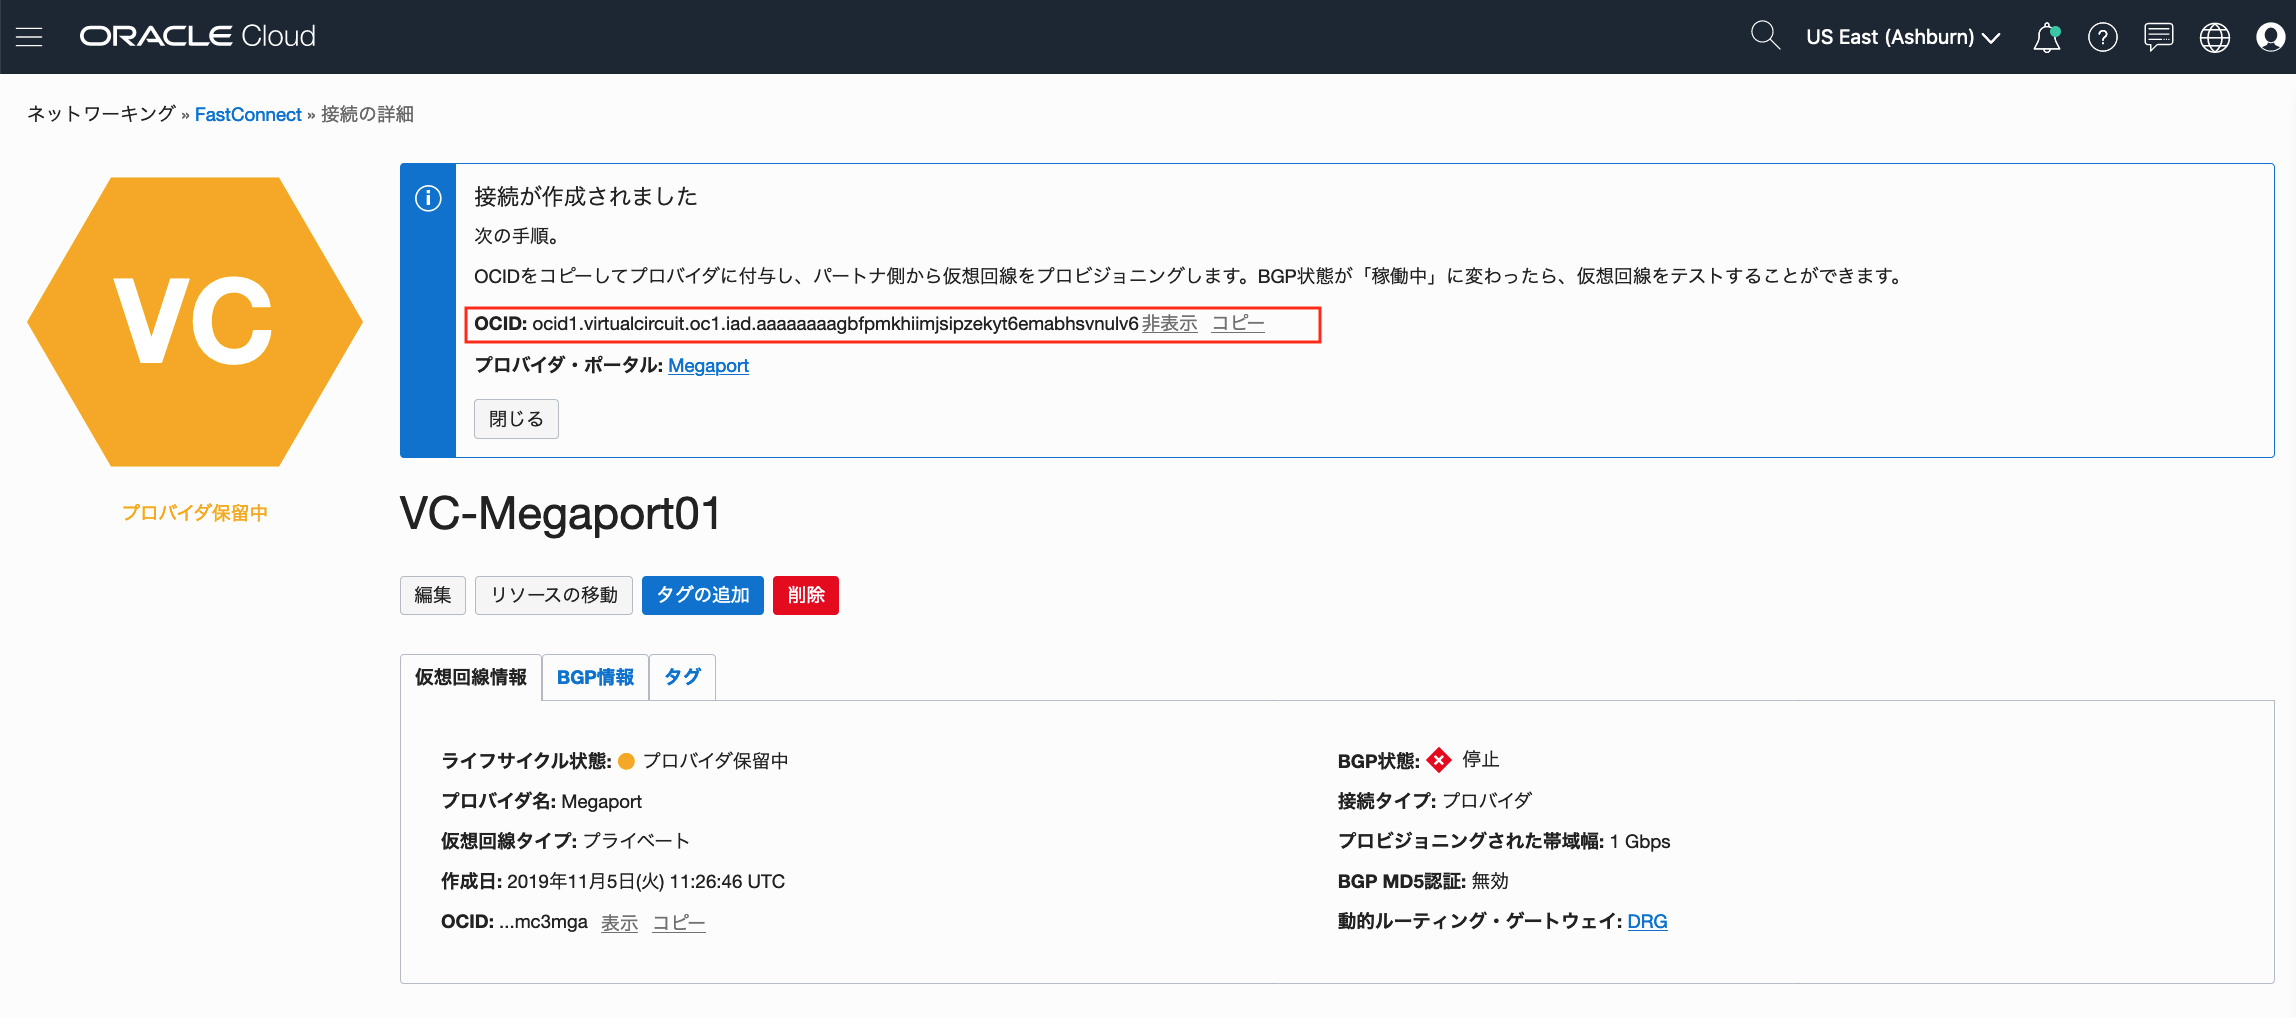
Task: Open the DRG dynamic routing gateway link
Action: [1648, 921]
